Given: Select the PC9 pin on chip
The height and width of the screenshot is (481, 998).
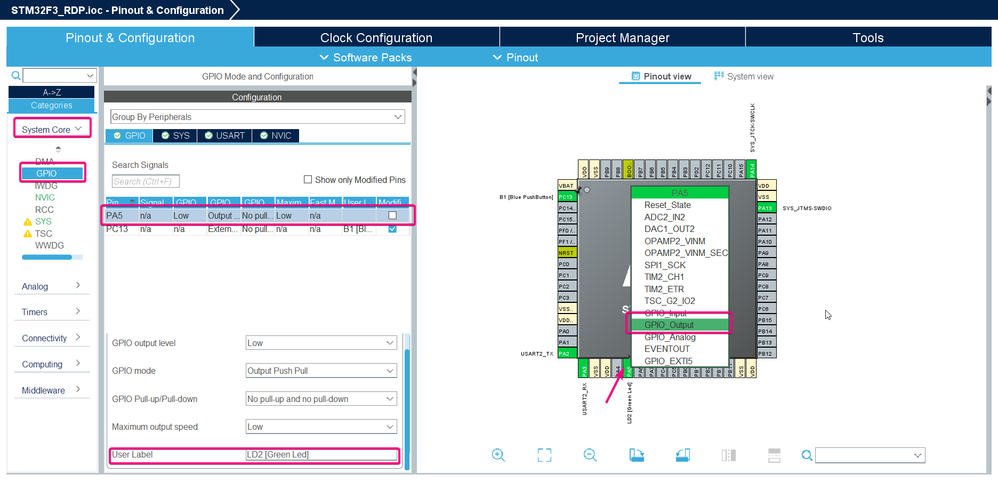Looking at the screenshot, I should (x=766, y=275).
